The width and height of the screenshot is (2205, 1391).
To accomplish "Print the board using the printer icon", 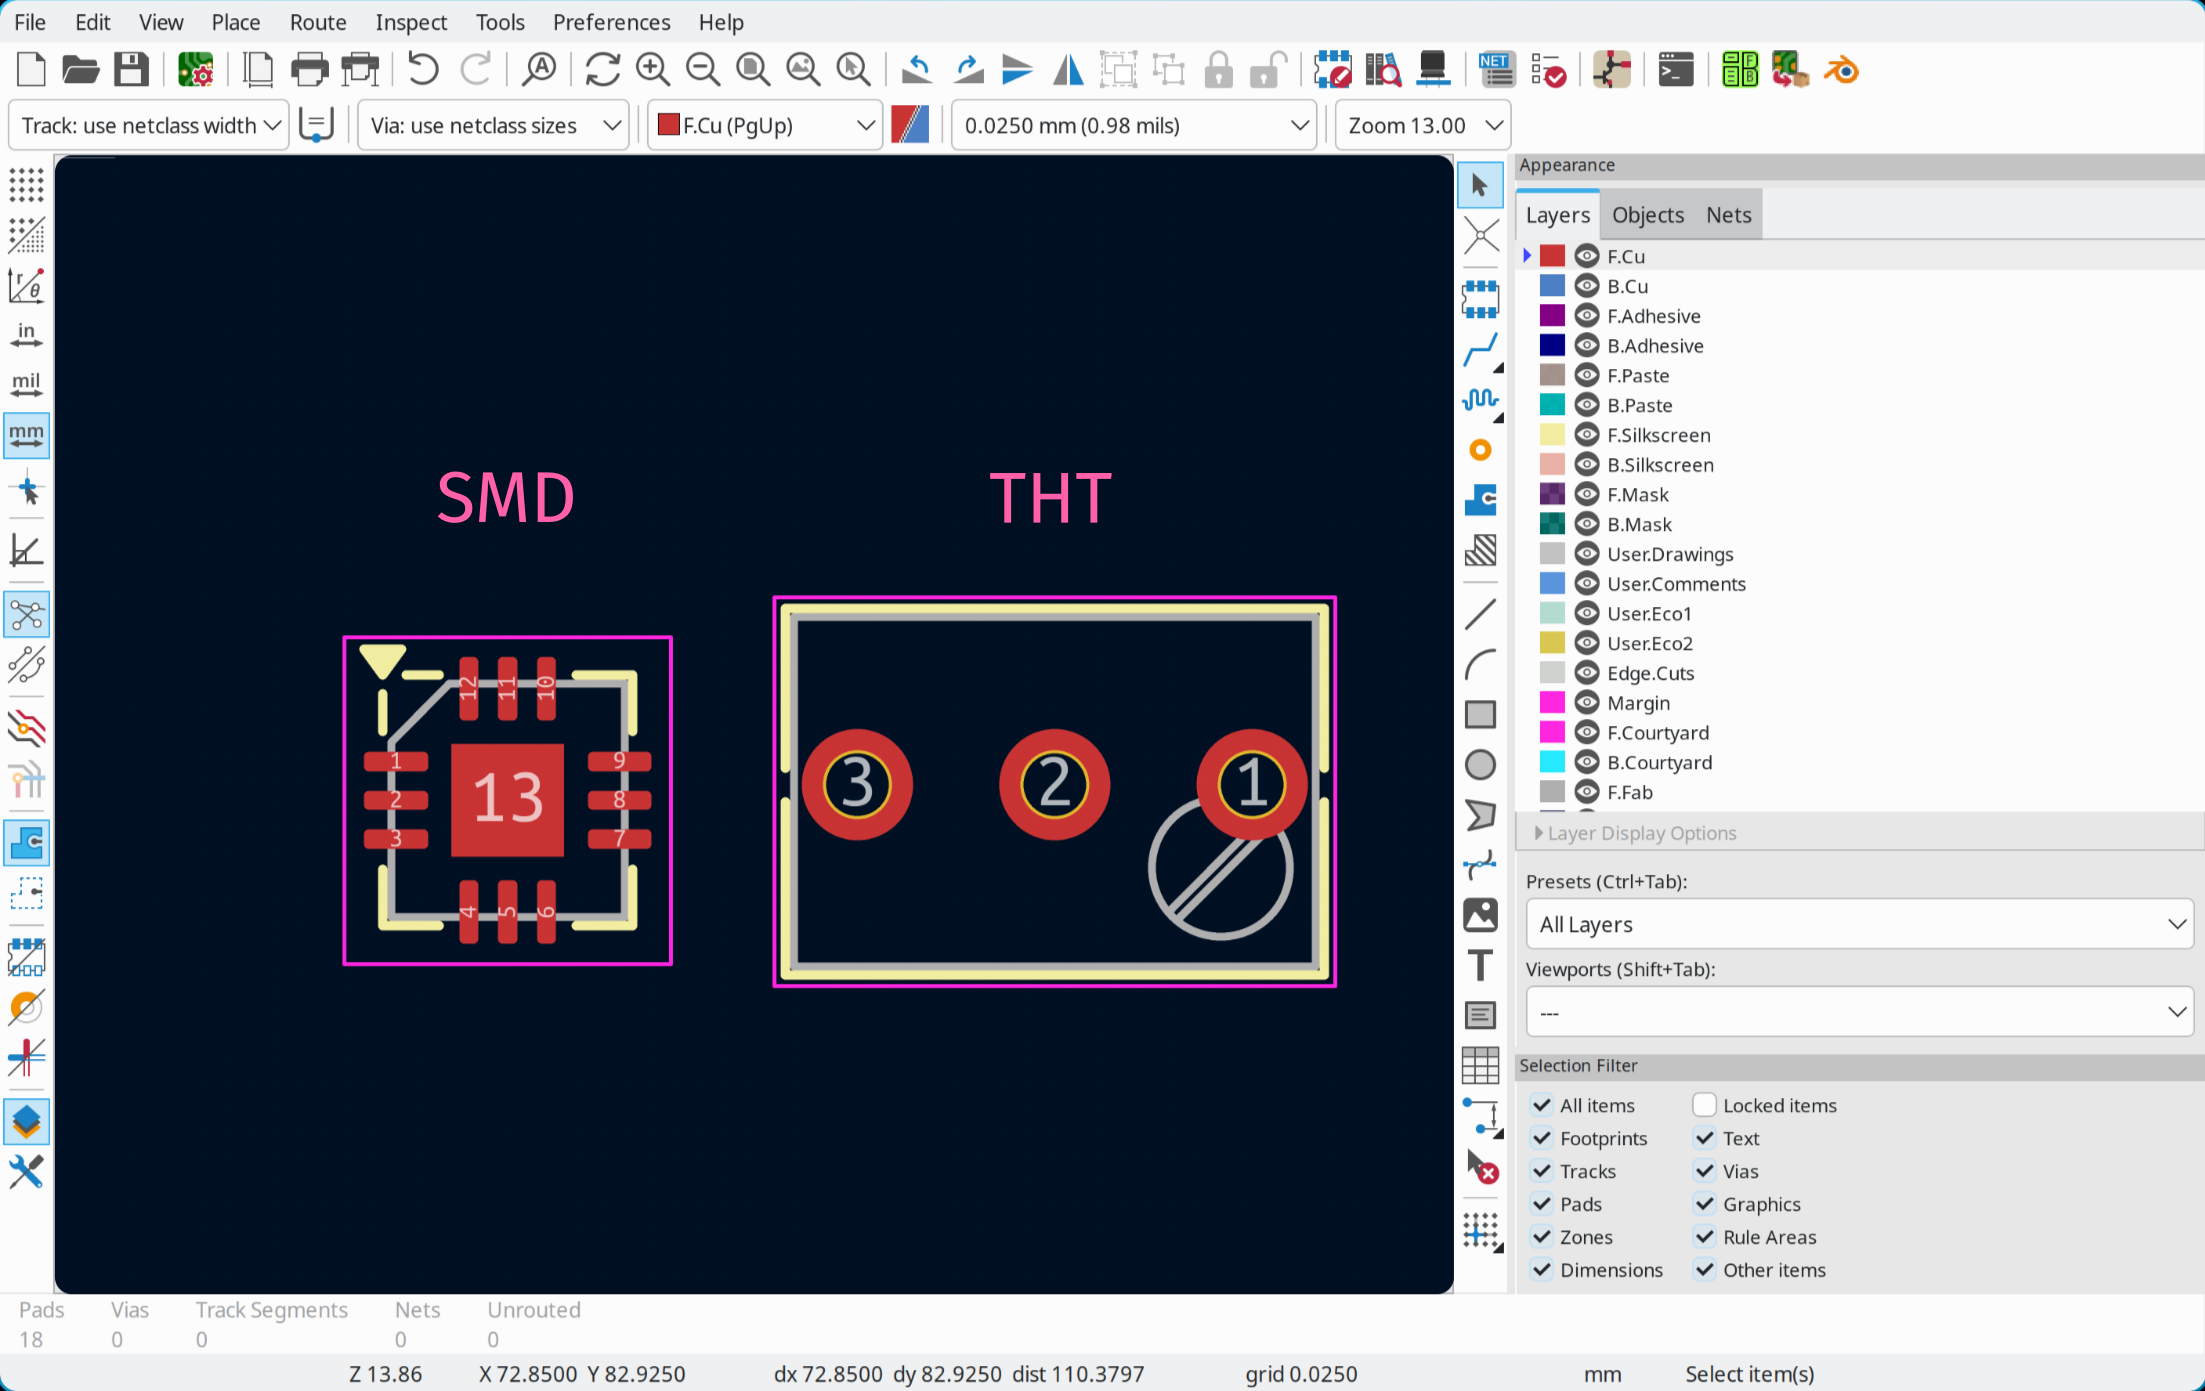I will click(x=309, y=70).
